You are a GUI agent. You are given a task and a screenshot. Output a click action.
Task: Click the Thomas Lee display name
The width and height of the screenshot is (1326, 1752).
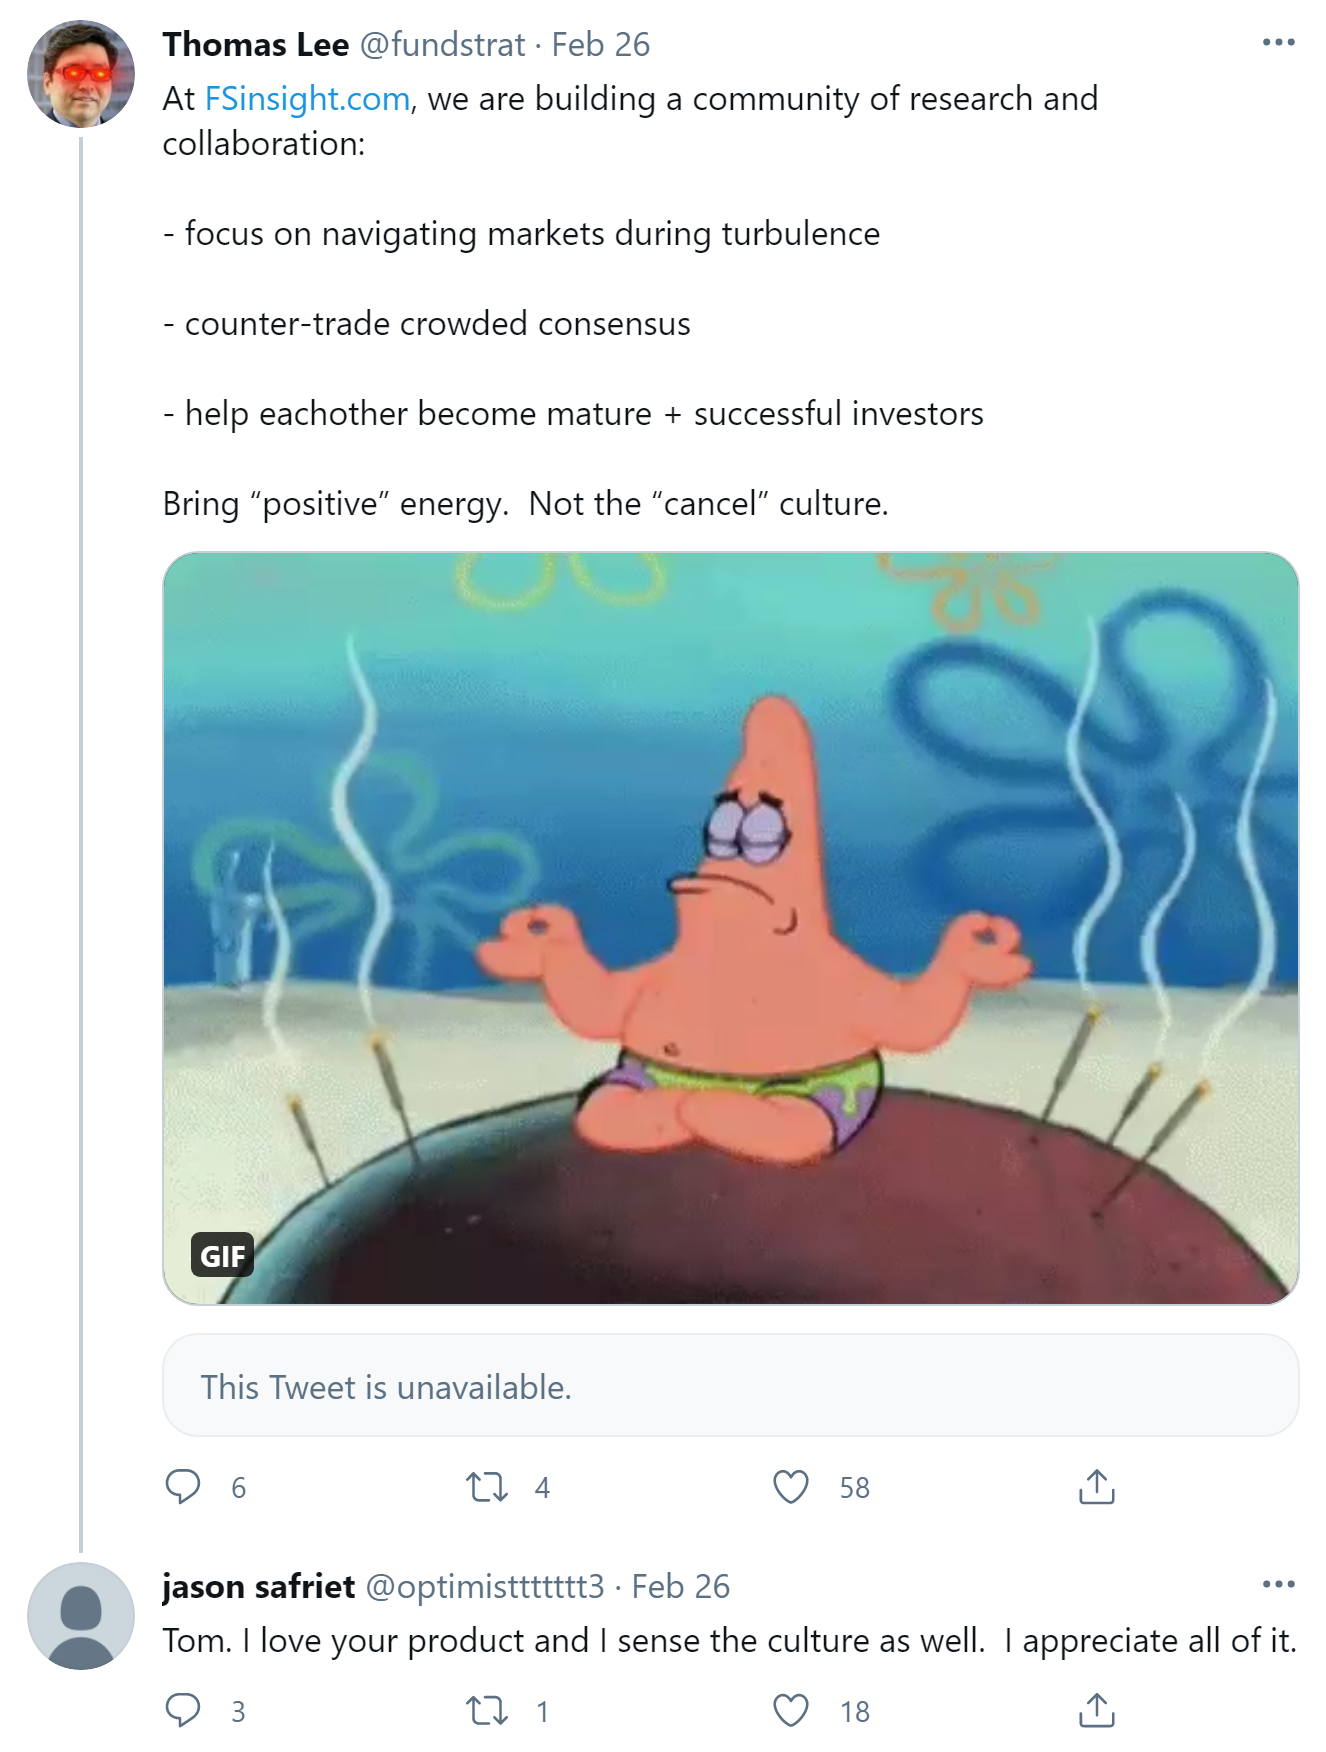click(256, 45)
